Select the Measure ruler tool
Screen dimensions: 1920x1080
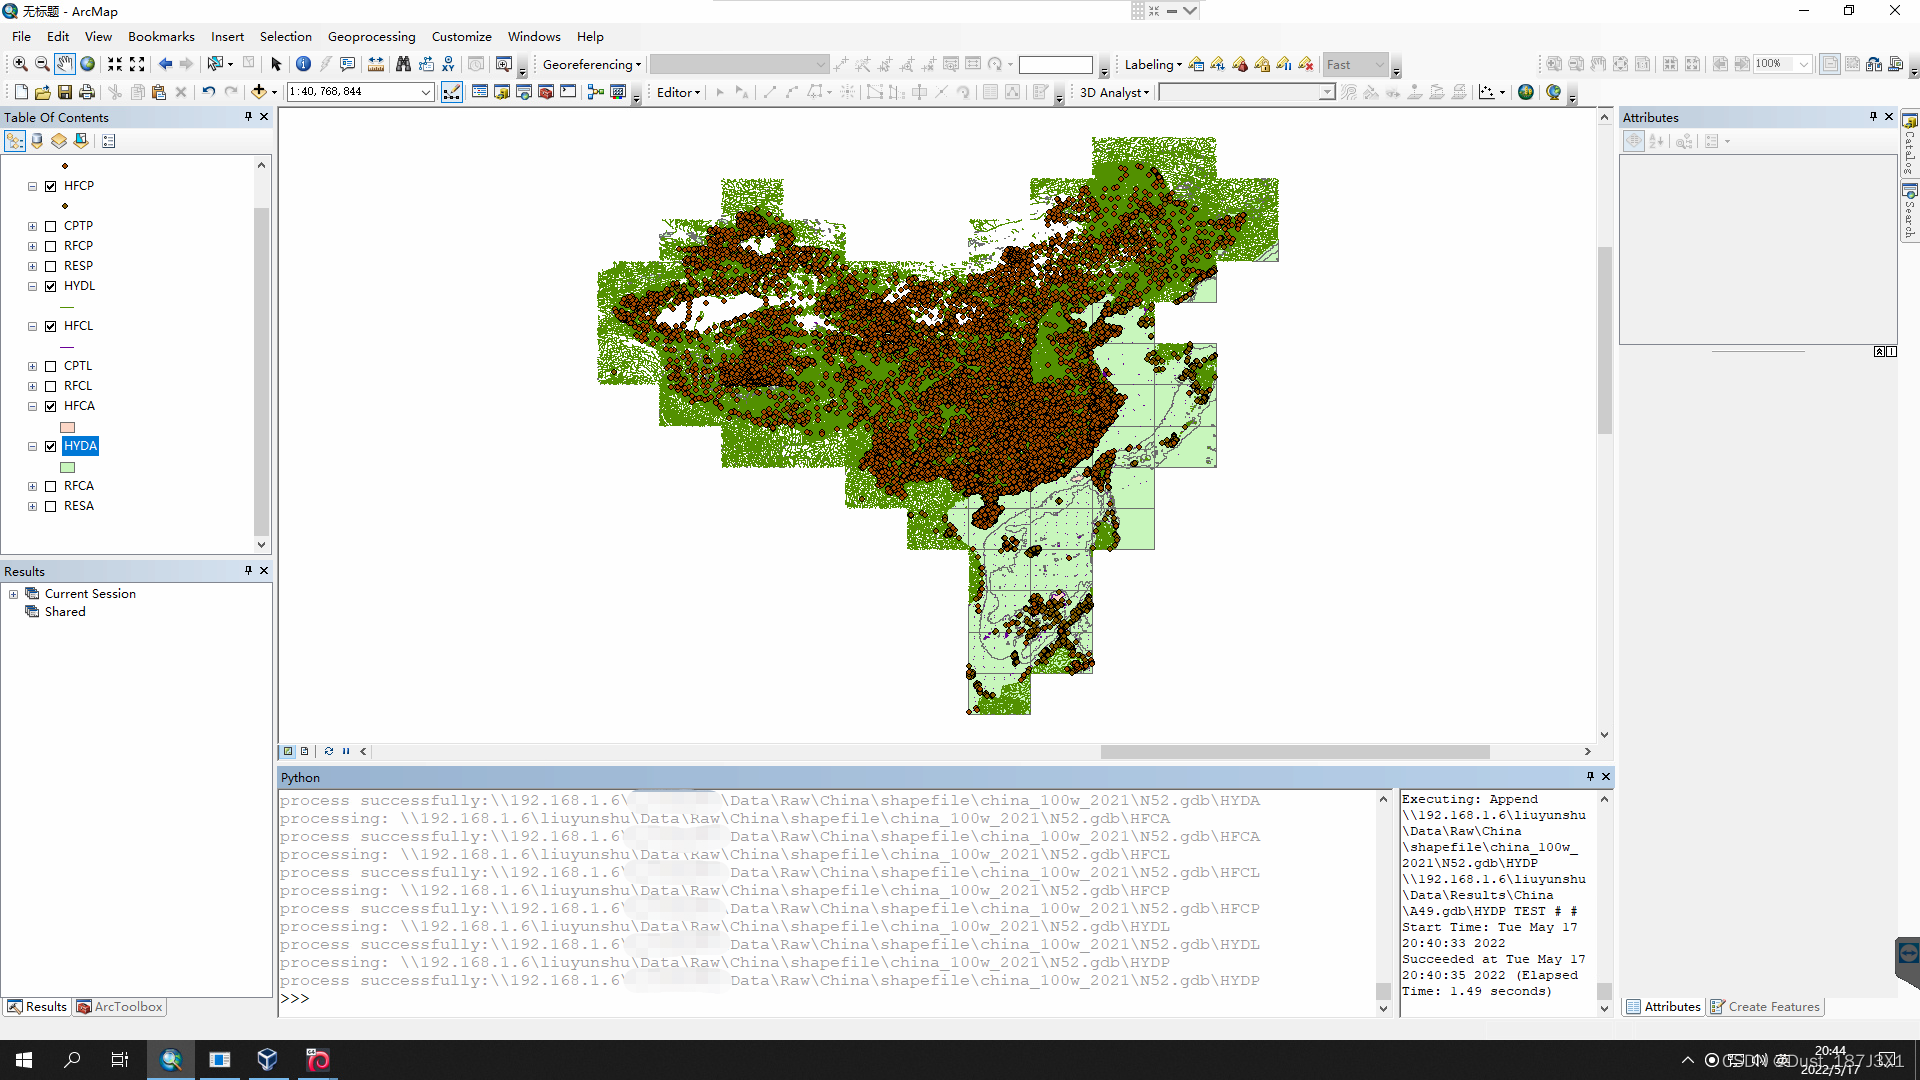pos(376,64)
